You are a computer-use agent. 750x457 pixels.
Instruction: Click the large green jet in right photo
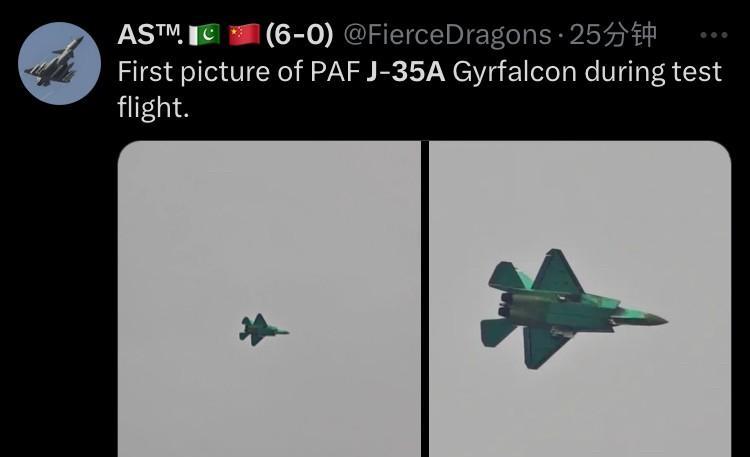(x=574, y=309)
